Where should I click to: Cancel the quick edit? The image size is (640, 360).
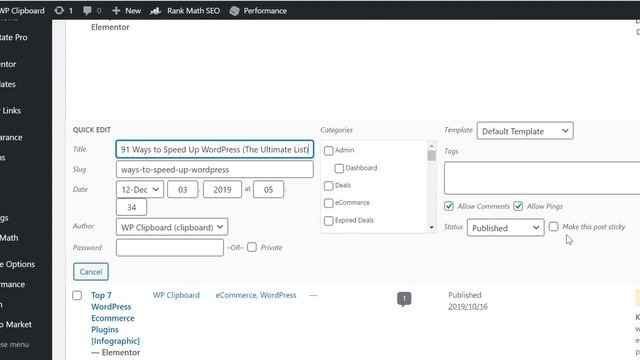[x=91, y=272]
